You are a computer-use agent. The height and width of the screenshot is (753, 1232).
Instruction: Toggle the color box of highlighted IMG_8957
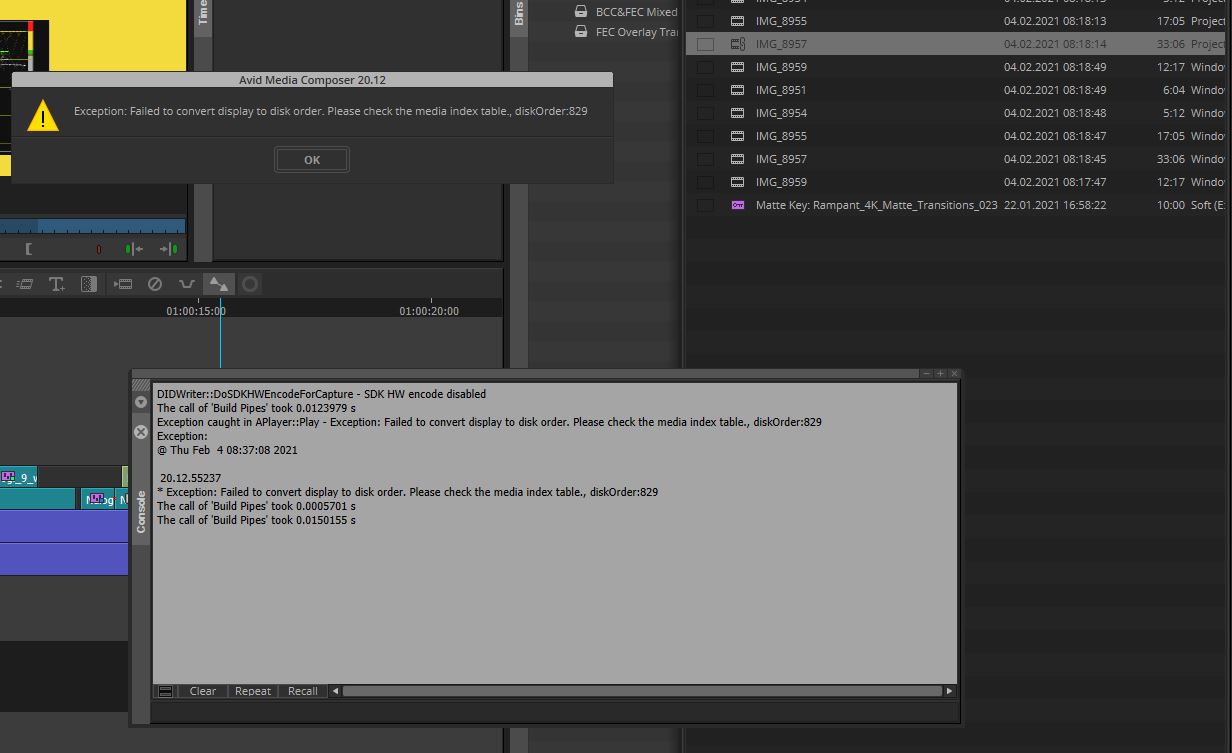pyautogui.click(x=705, y=44)
